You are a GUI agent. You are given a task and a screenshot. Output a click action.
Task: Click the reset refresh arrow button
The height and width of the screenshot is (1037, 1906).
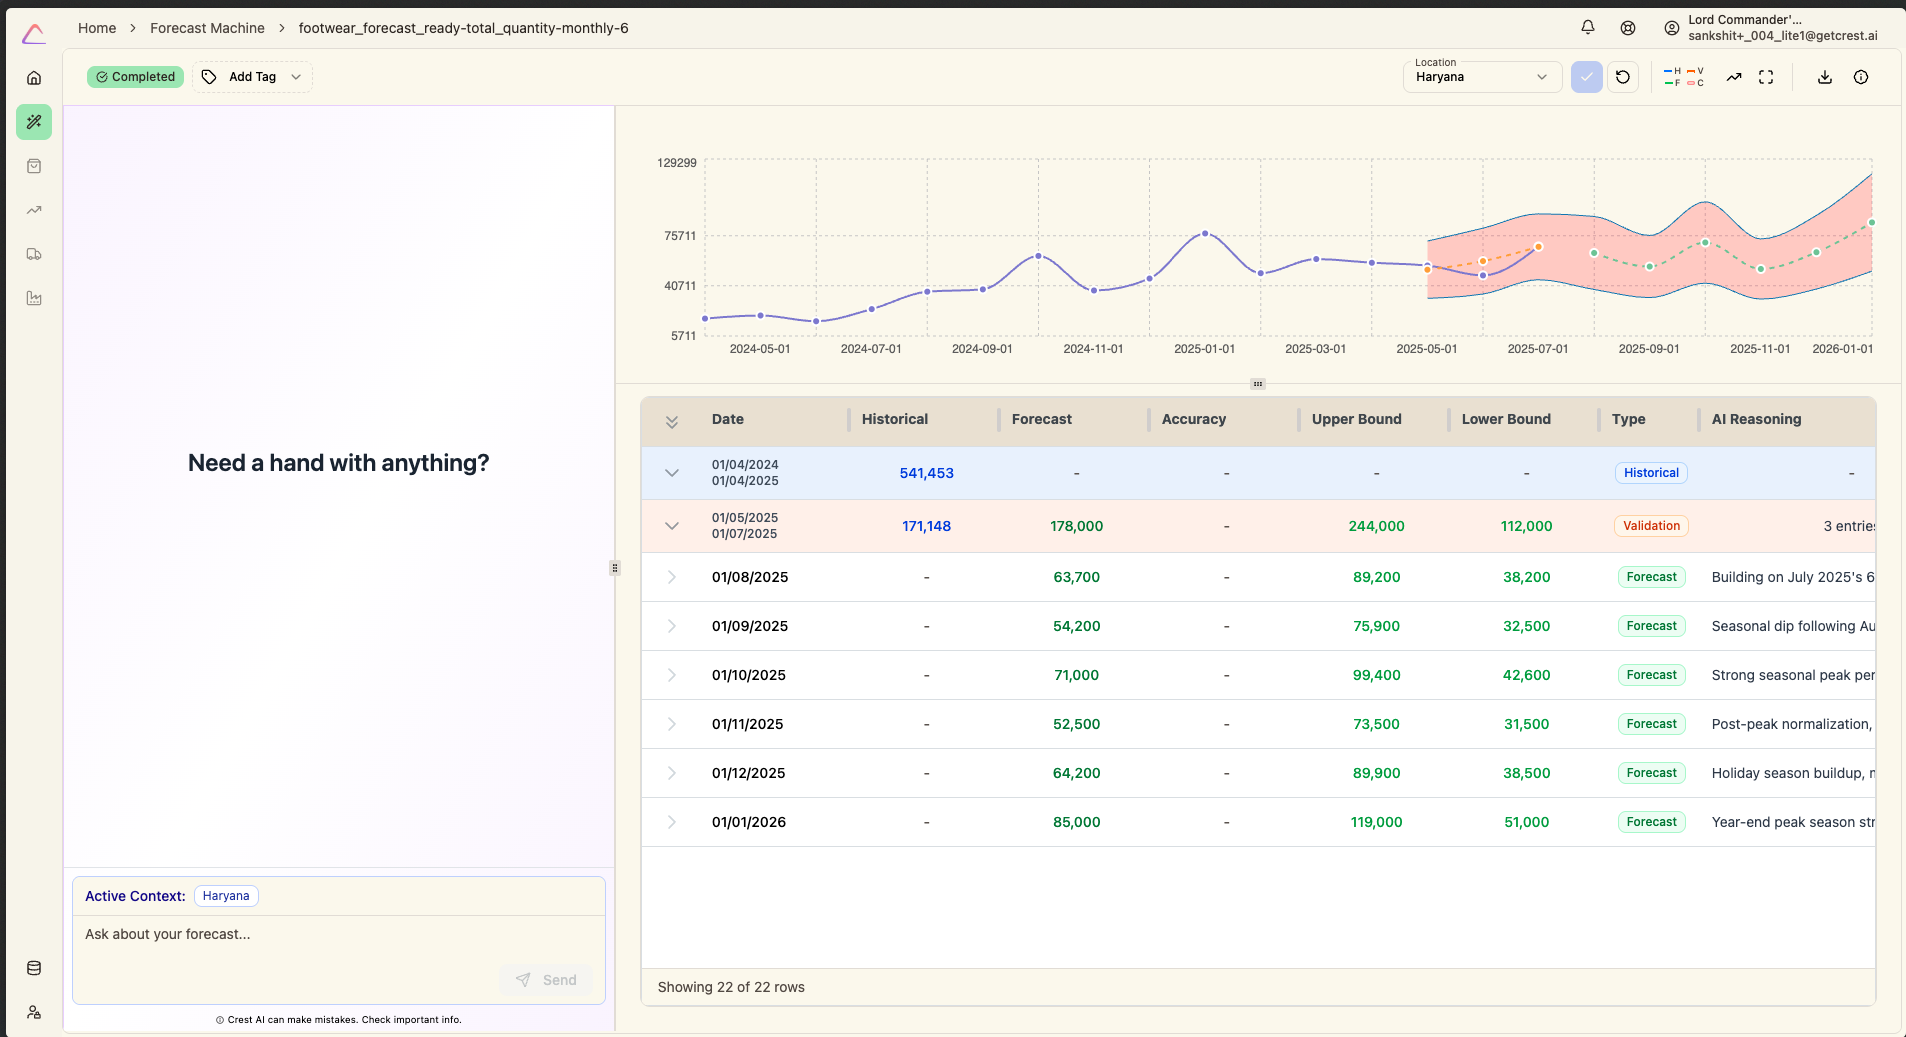point(1623,77)
